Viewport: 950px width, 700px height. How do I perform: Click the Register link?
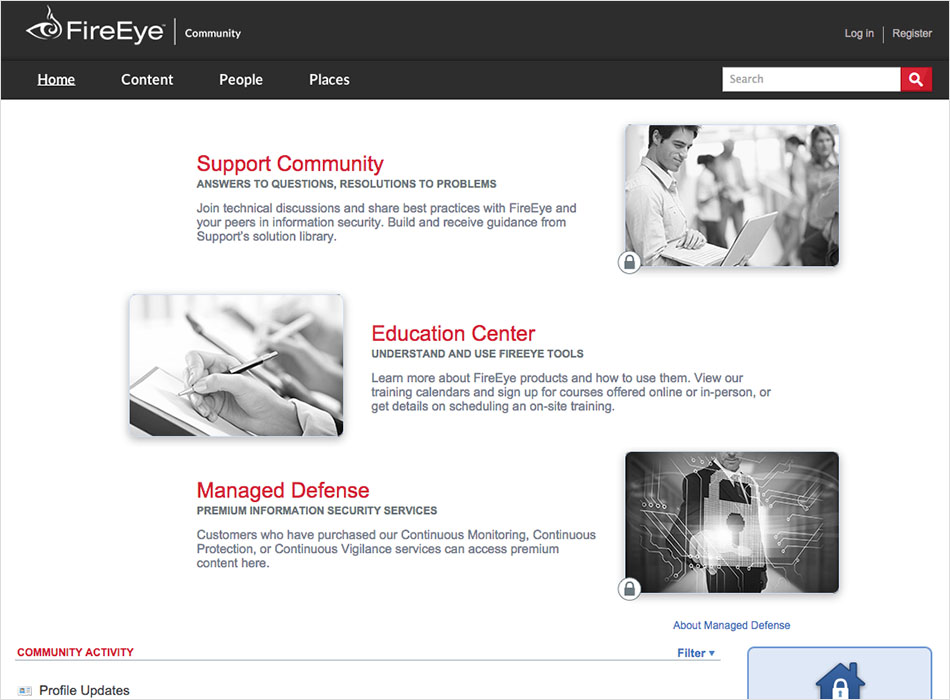pos(912,33)
